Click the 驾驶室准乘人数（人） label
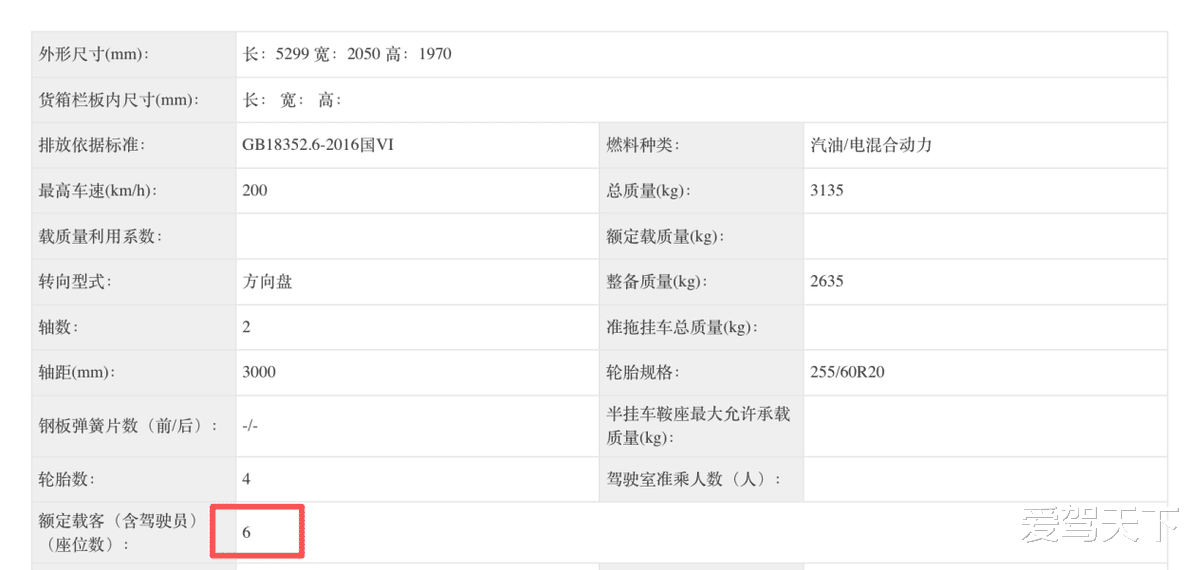 [x=693, y=479]
